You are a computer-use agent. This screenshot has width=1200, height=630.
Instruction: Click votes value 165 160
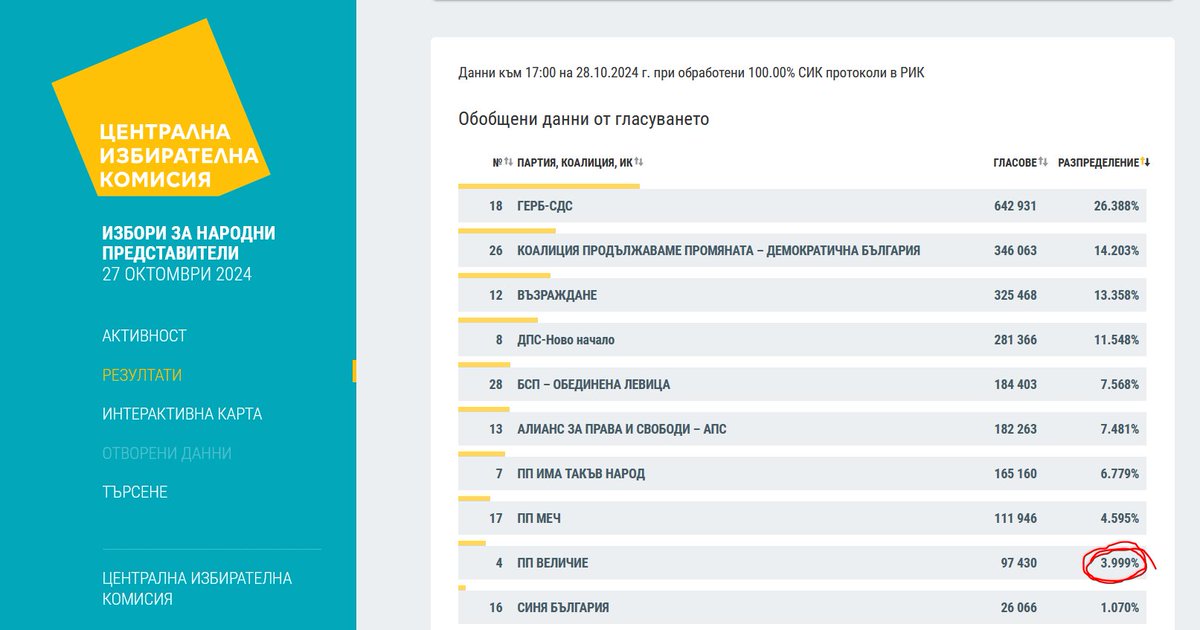coord(1014,474)
